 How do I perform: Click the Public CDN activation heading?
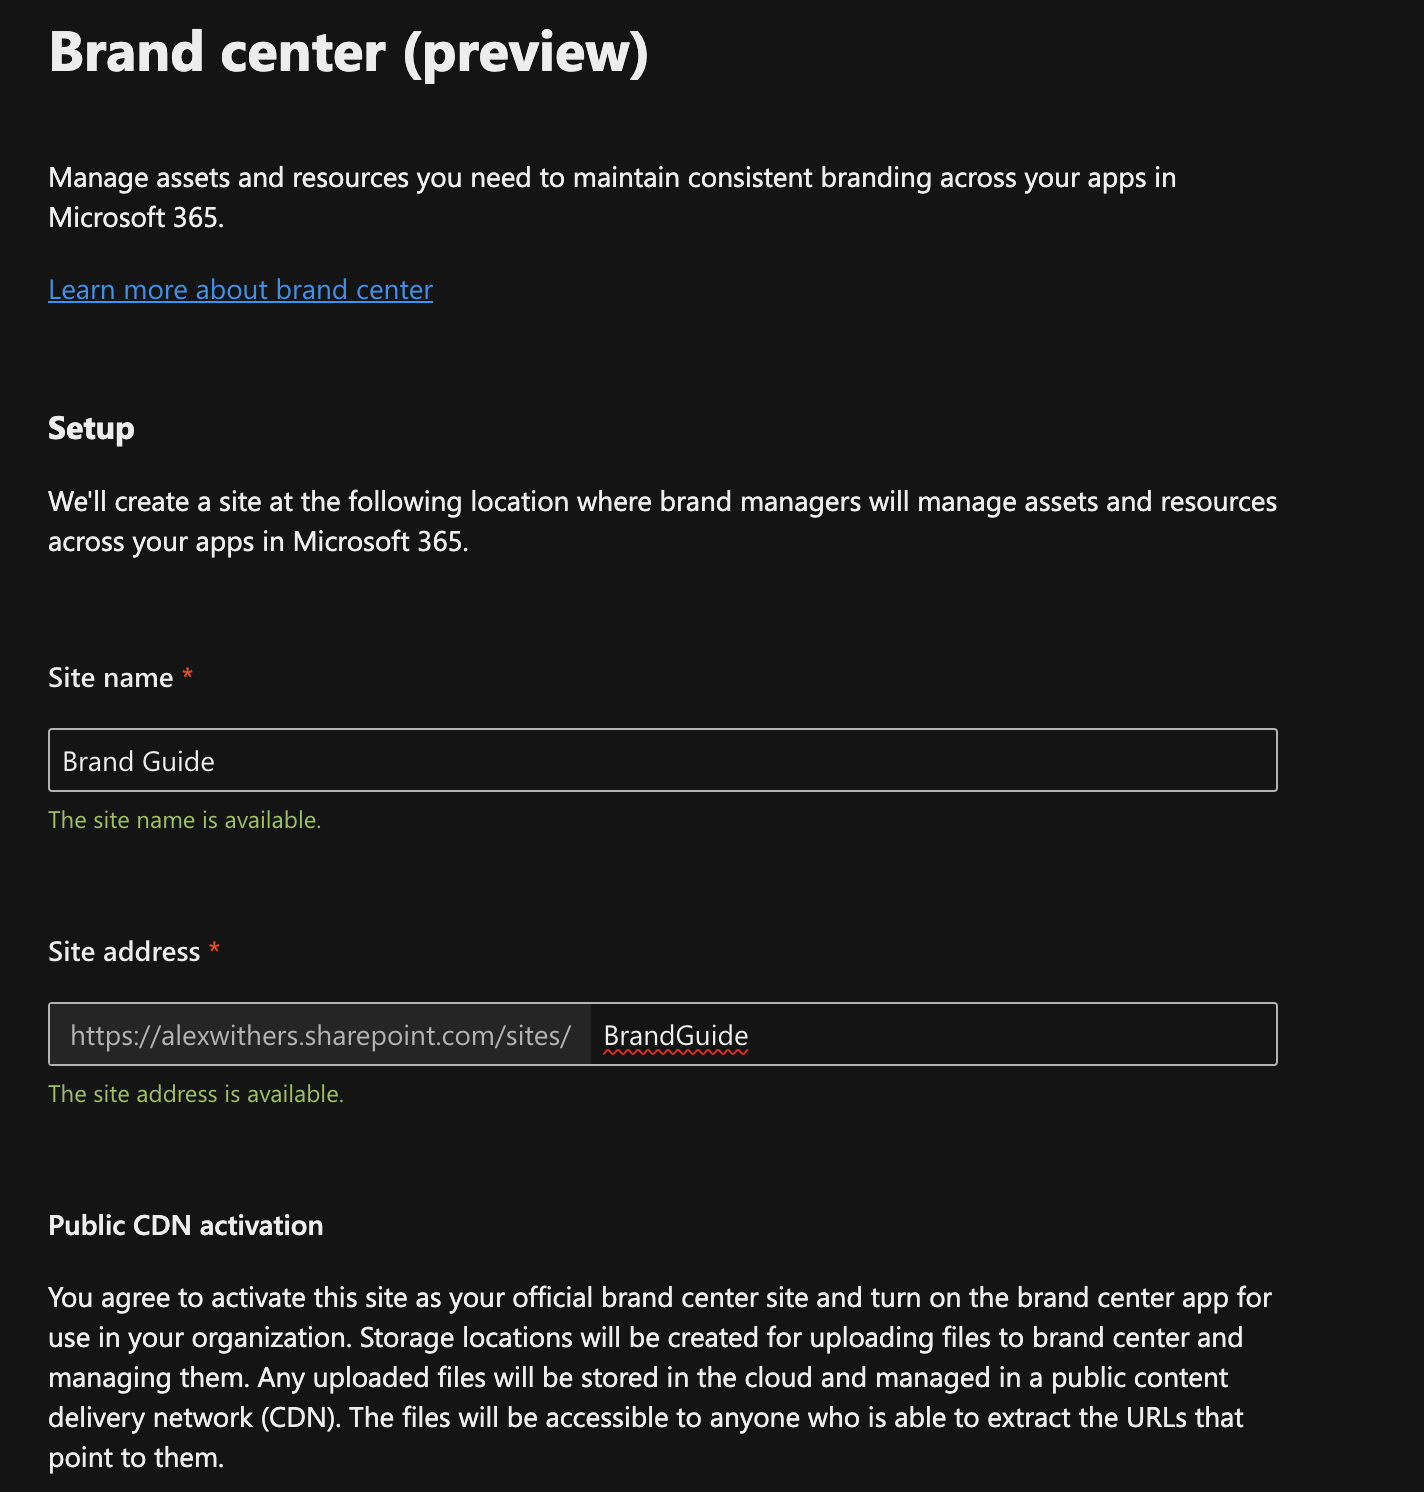tap(185, 1225)
